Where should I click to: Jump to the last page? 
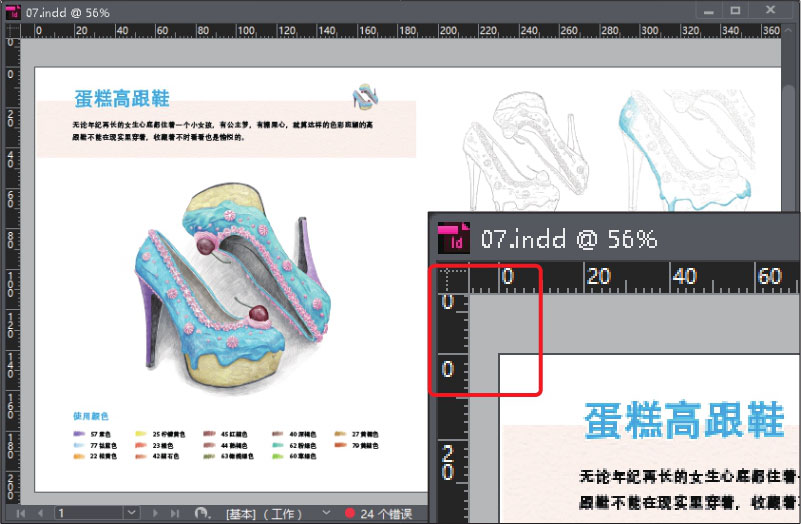coord(175,513)
